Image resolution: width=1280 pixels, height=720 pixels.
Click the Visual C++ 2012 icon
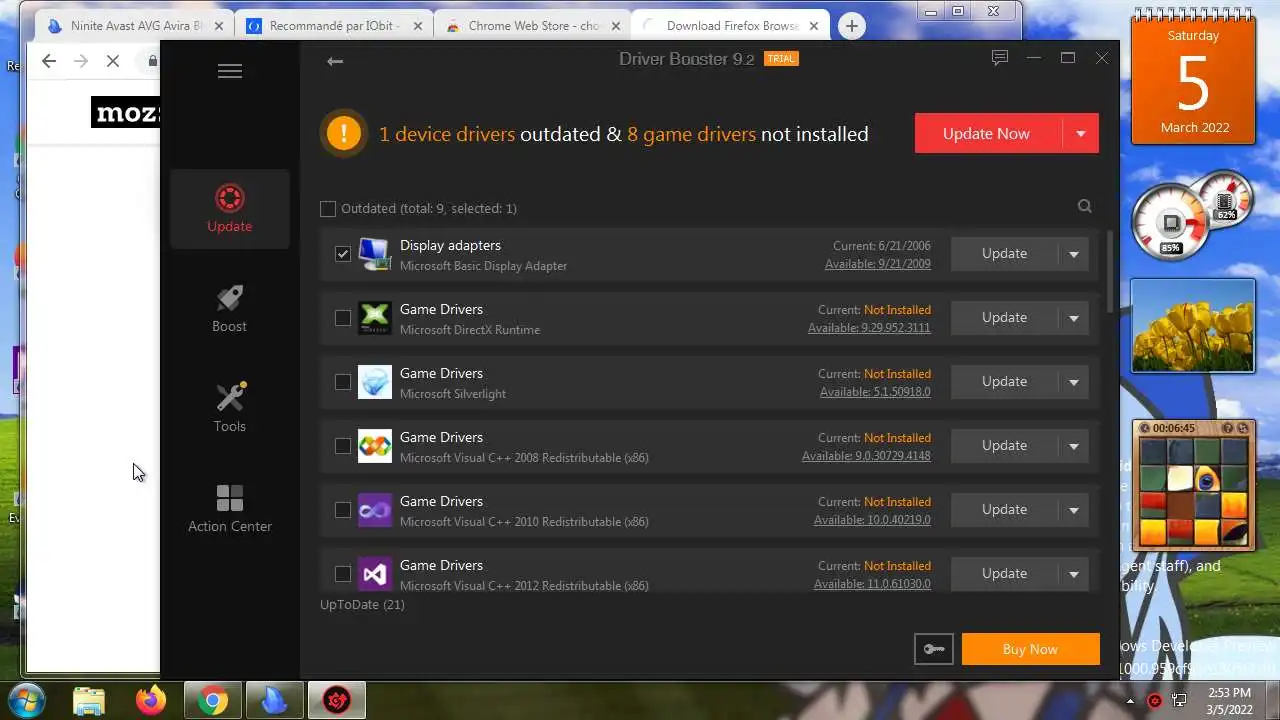(374, 574)
